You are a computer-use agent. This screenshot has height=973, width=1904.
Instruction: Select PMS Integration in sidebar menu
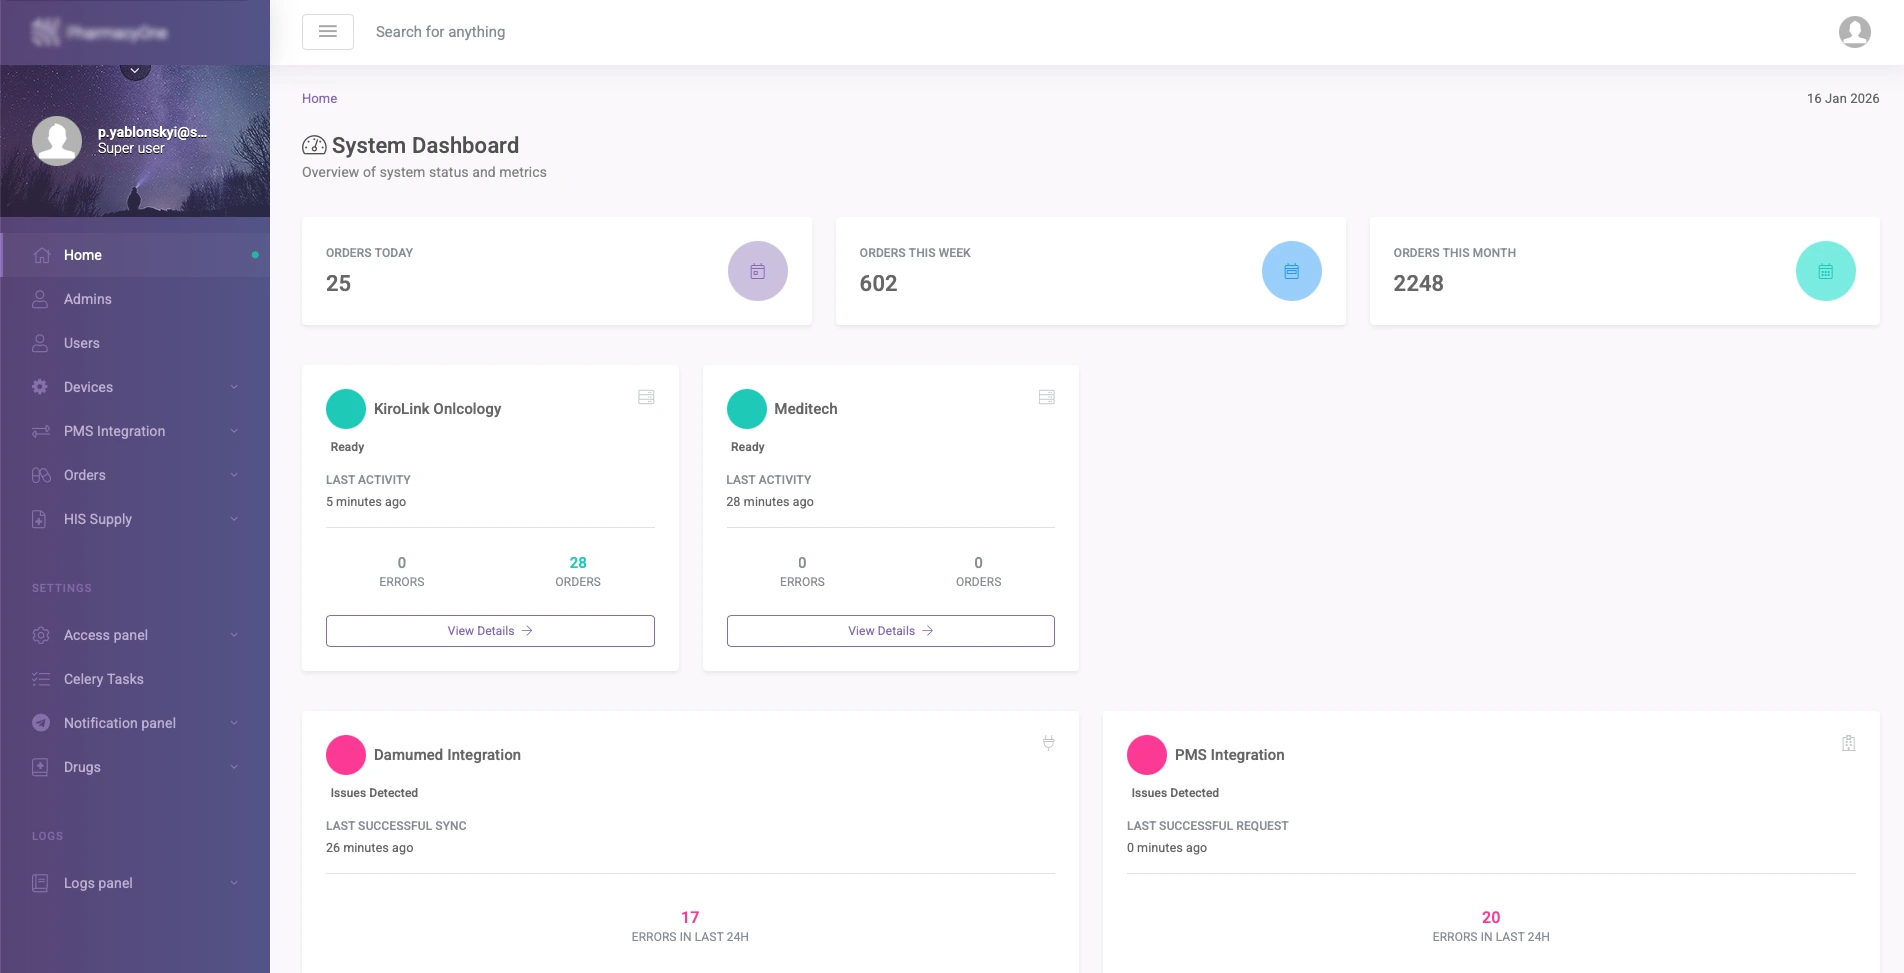[x=114, y=431]
